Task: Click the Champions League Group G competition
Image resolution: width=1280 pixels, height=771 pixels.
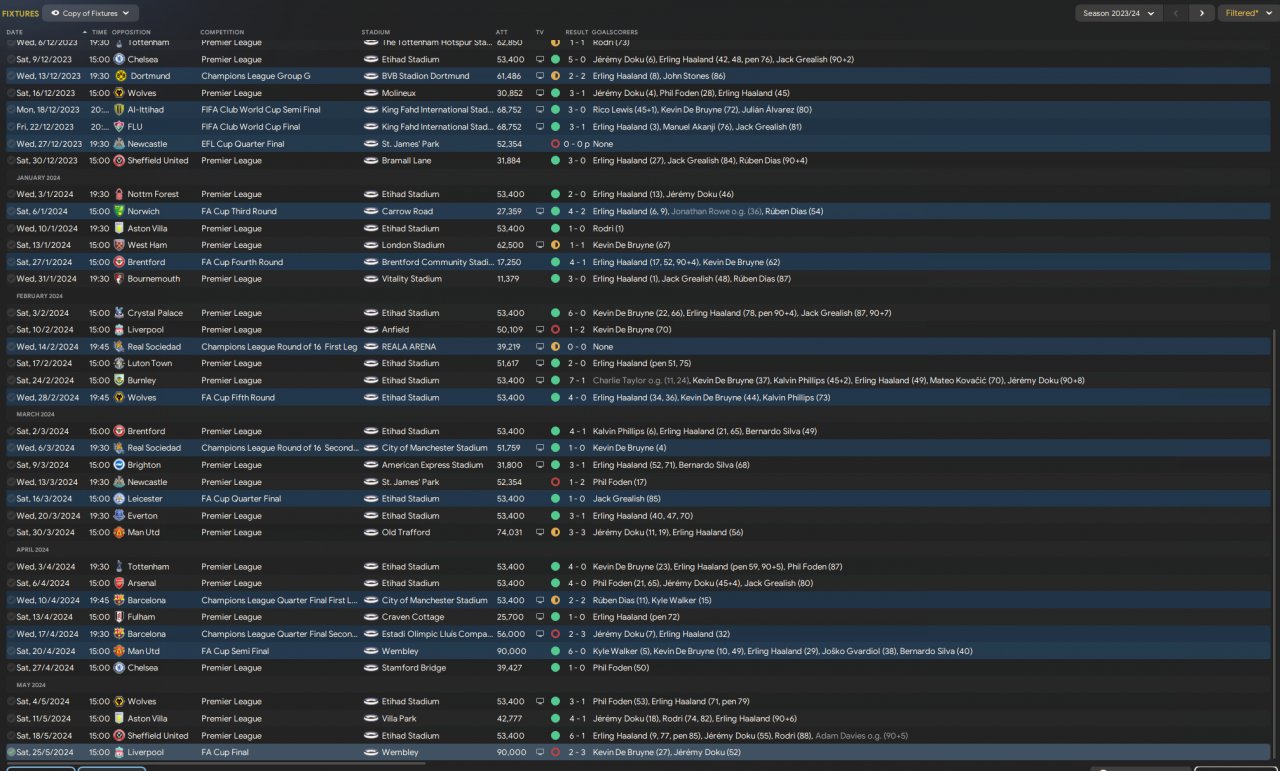Action: (256, 76)
